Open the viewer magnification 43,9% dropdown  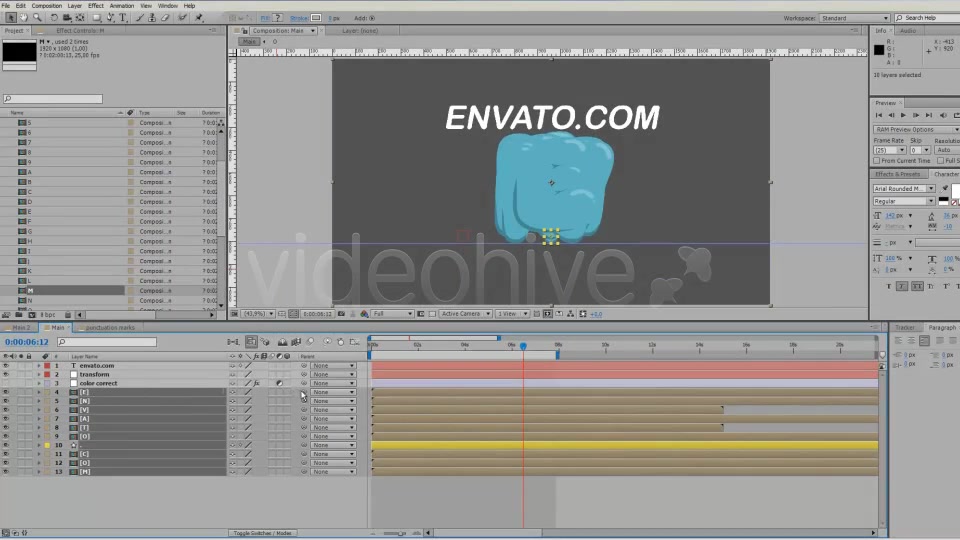click(258, 314)
